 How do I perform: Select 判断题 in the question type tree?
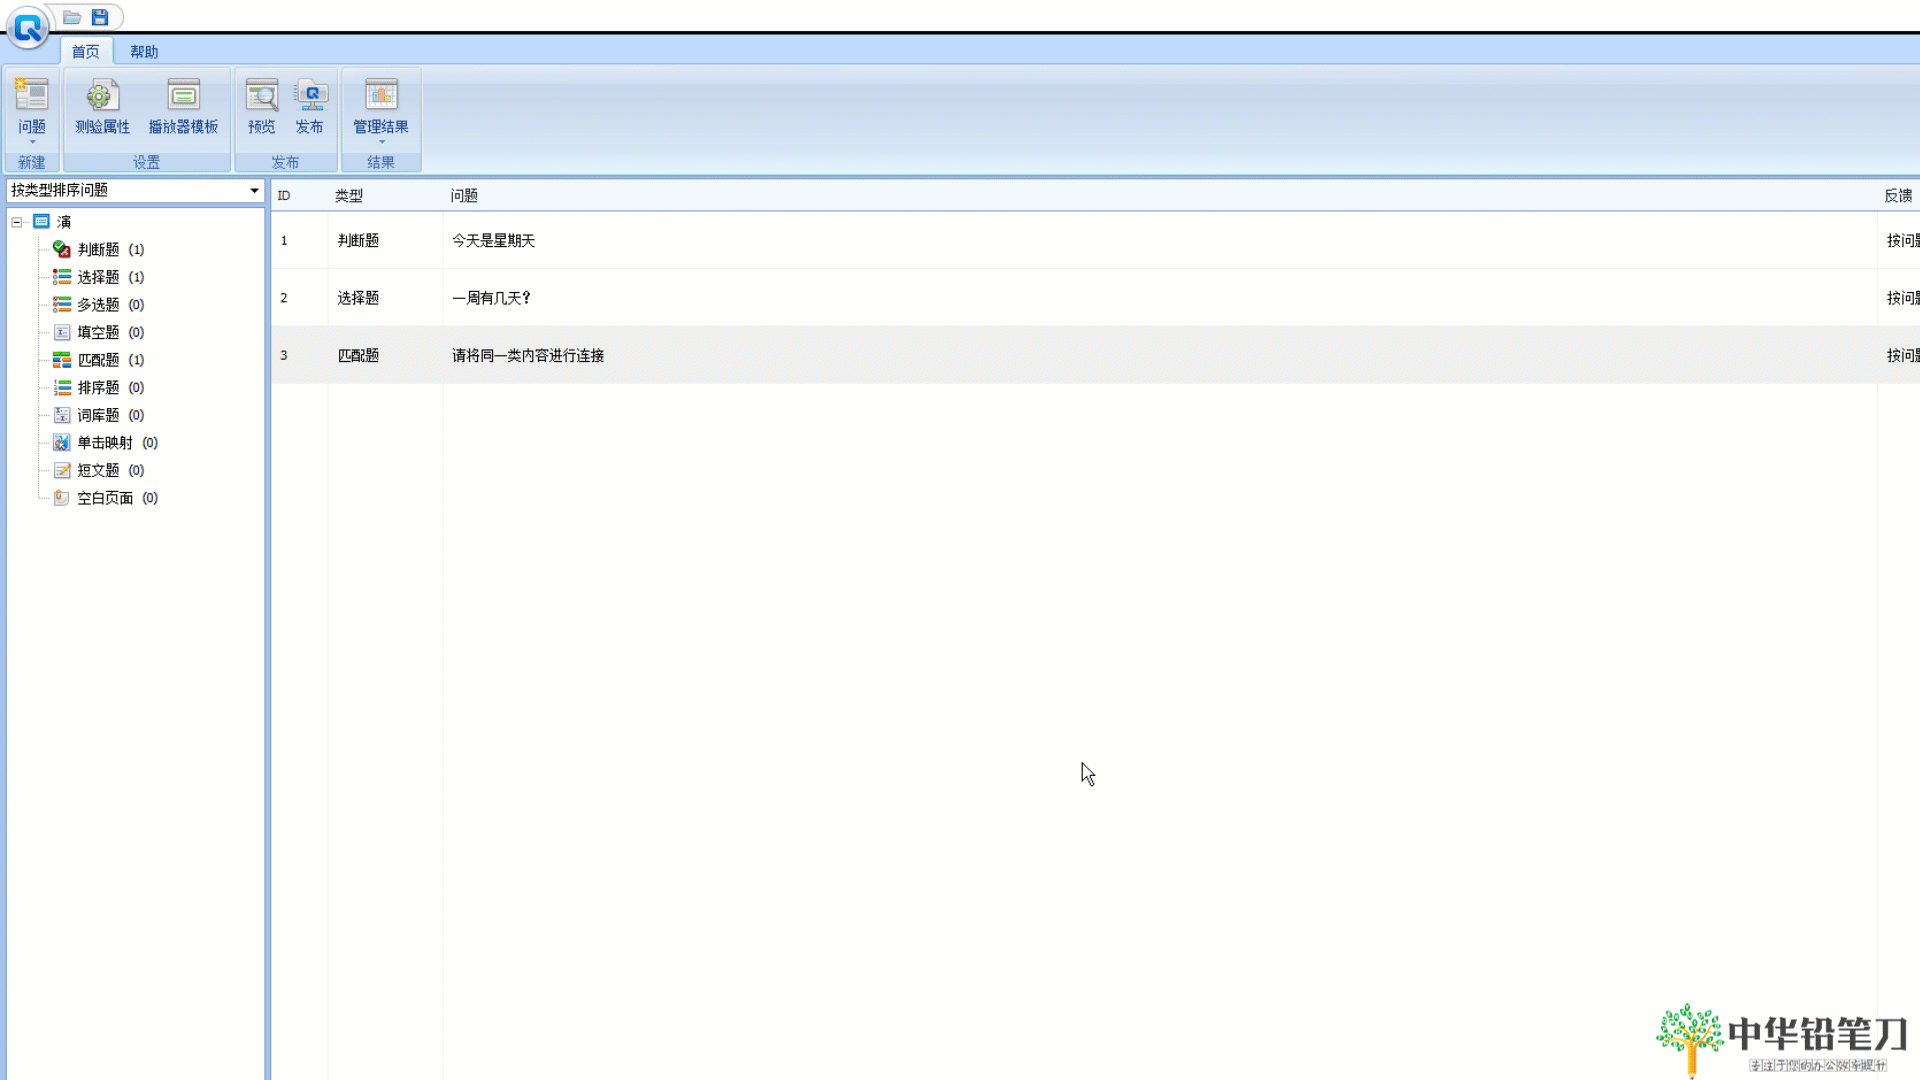(98, 250)
